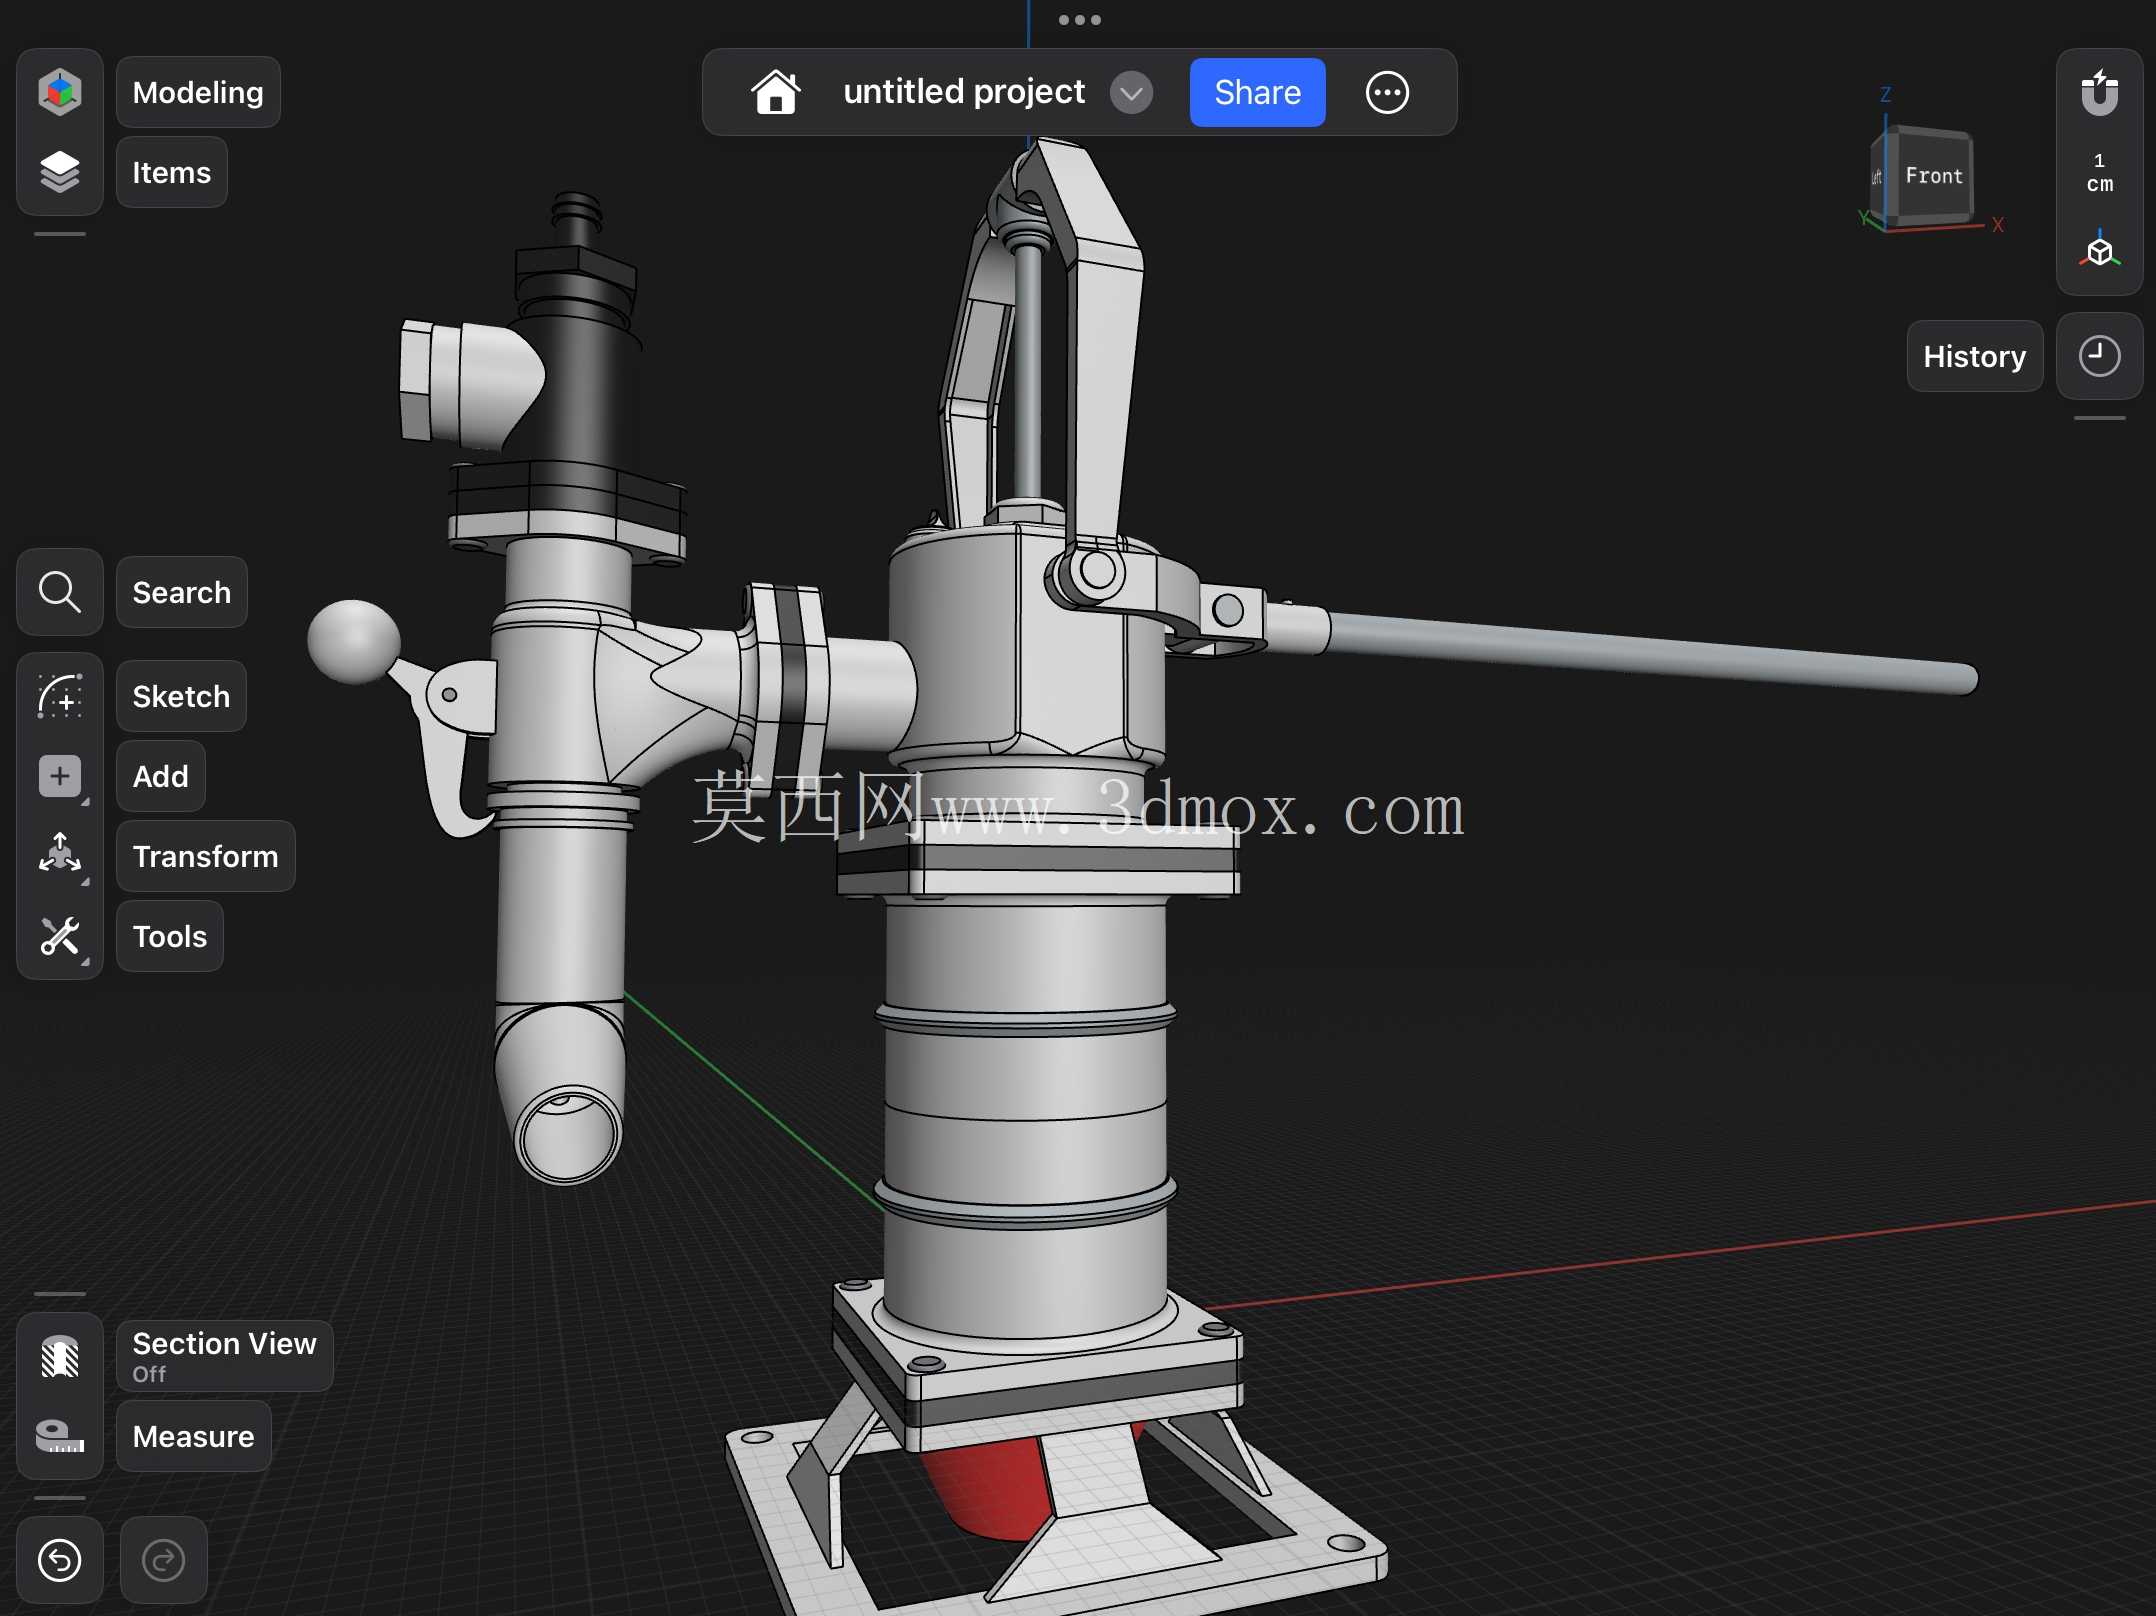Screen dimensions: 2156x1616
Task: Click the Modeling label
Action: pyautogui.click(x=198, y=92)
